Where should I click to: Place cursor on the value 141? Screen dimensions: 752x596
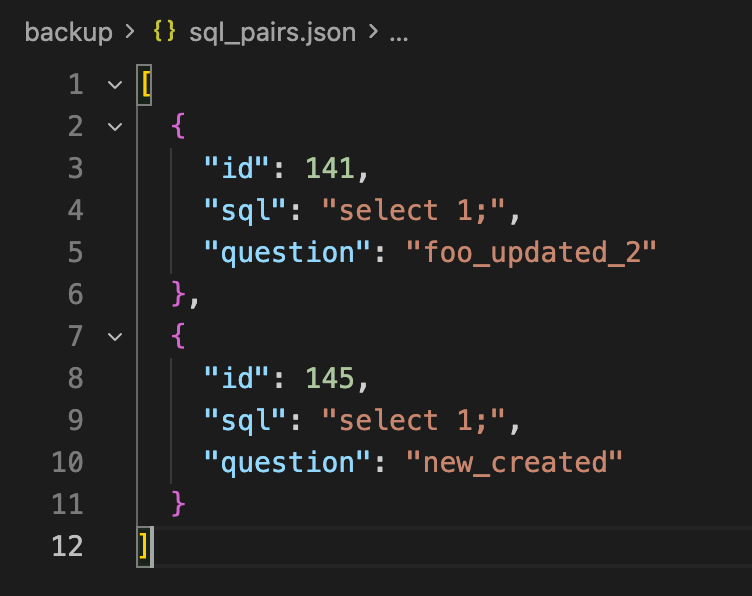330,168
